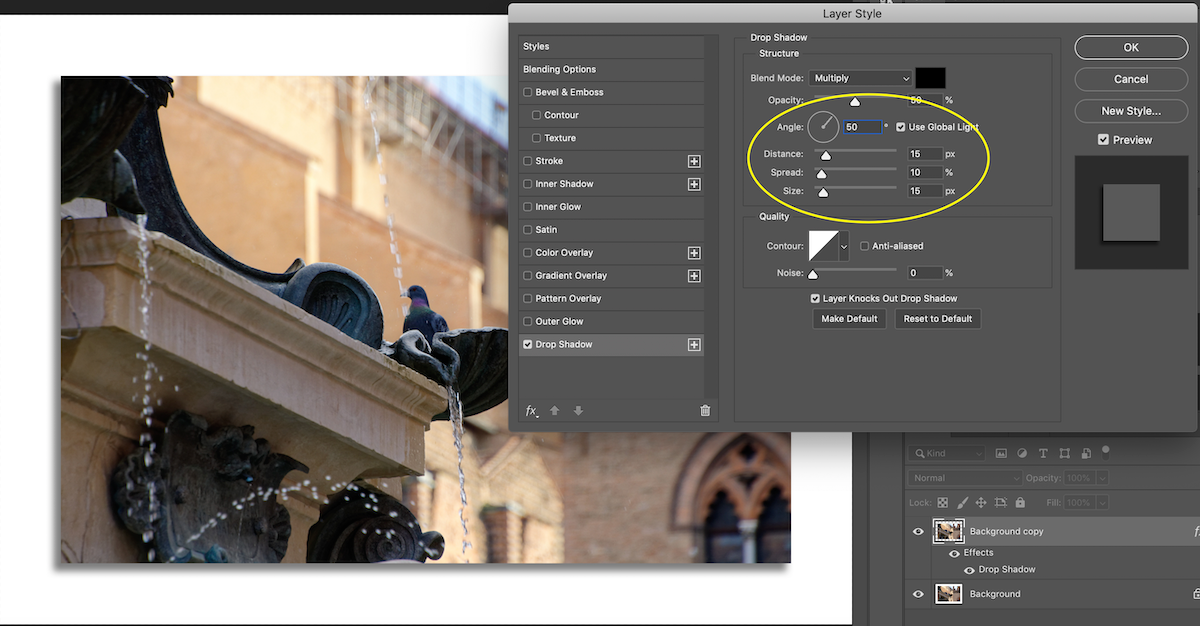
Task: Click the Distance slider handle
Action: (x=825, y=155)
